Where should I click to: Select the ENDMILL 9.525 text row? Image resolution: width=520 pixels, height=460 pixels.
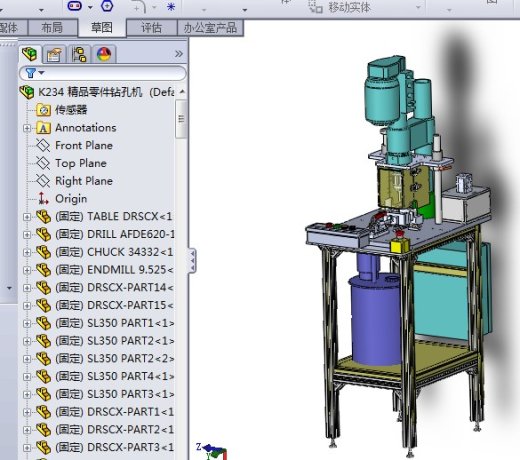pos(114,270)
